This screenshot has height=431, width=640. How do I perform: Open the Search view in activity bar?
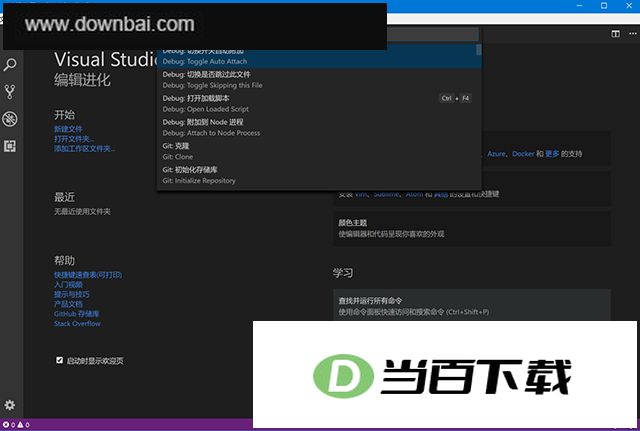pos(10,64)
